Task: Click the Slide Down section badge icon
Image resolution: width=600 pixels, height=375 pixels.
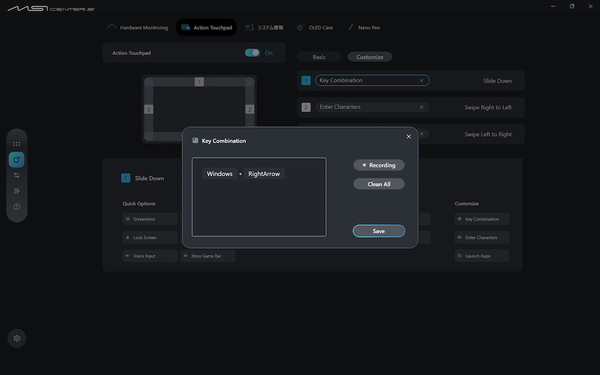Action: coord(126,178)
